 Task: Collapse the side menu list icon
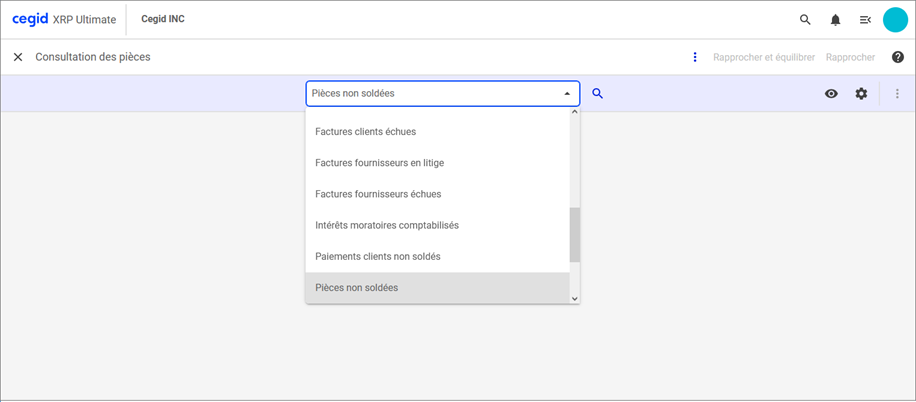click(x=865, y=20)
